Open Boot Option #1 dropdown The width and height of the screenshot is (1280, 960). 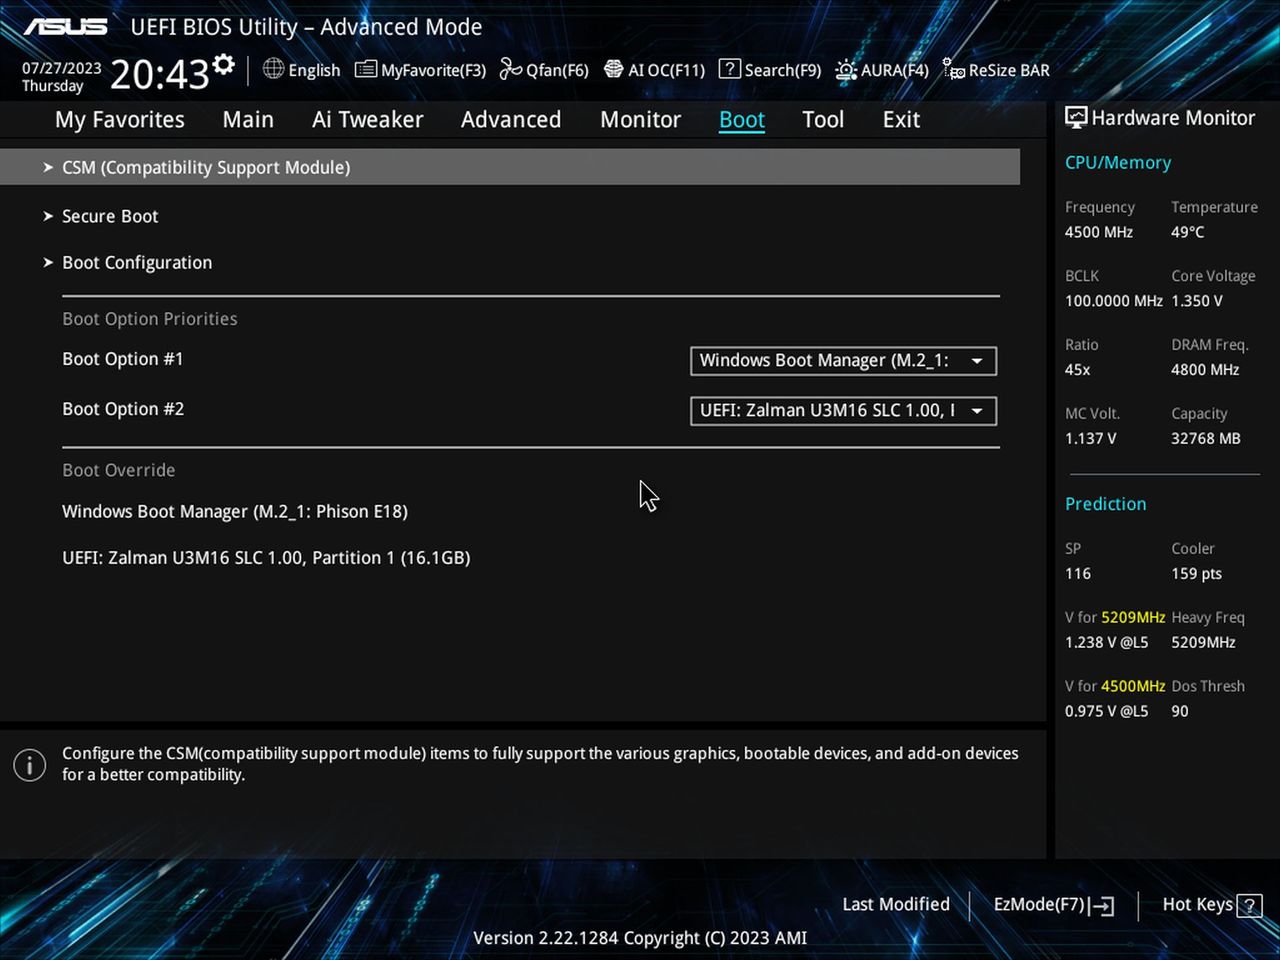coord(843,360)
